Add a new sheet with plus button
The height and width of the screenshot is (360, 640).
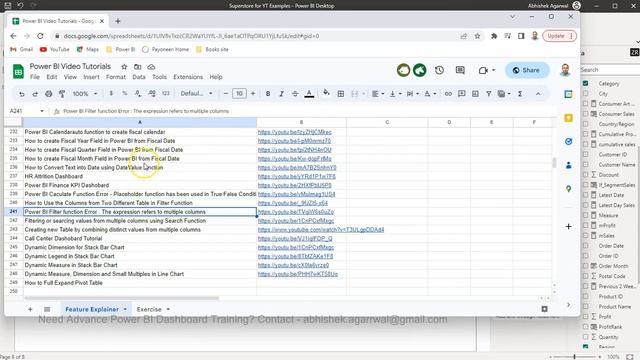(x=30, y=309)
